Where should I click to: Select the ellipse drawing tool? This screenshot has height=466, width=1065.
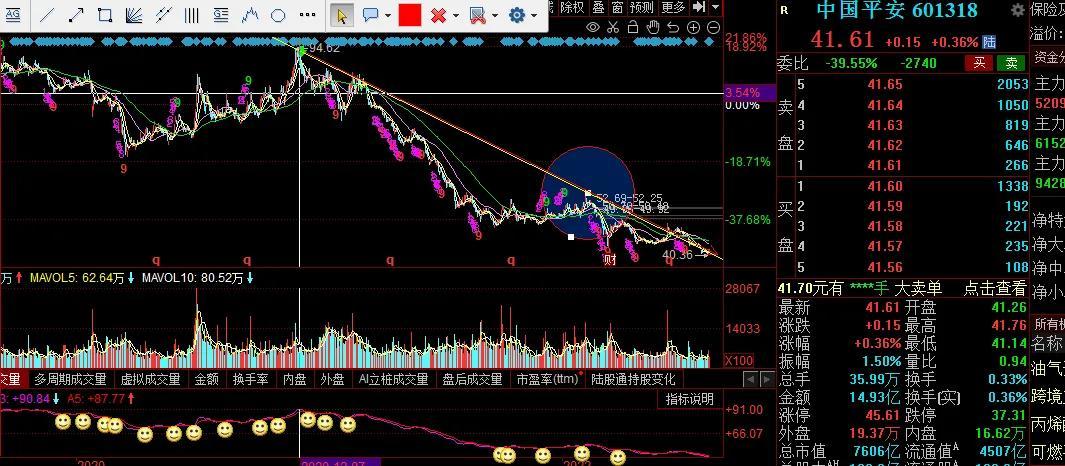point(279,15)
